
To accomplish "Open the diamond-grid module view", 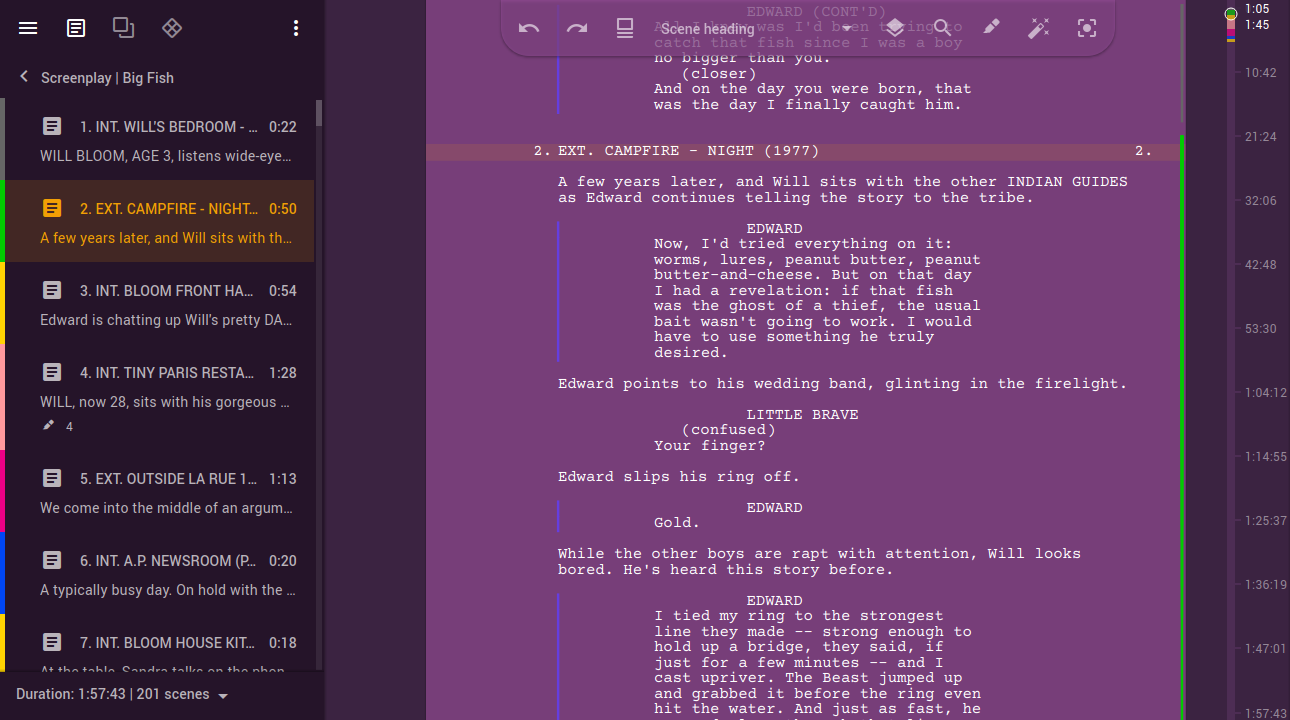I will point(172,28).
